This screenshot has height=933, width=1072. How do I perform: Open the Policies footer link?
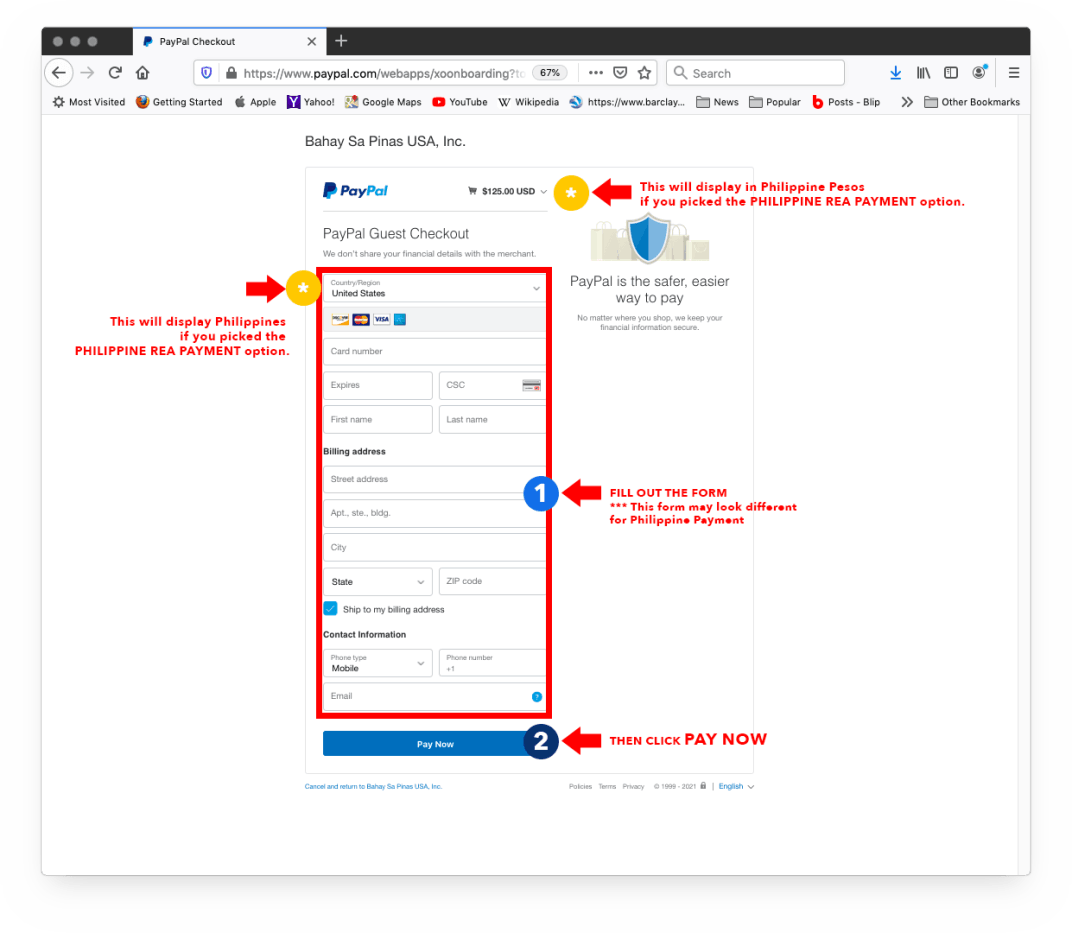tap(580, 787)
